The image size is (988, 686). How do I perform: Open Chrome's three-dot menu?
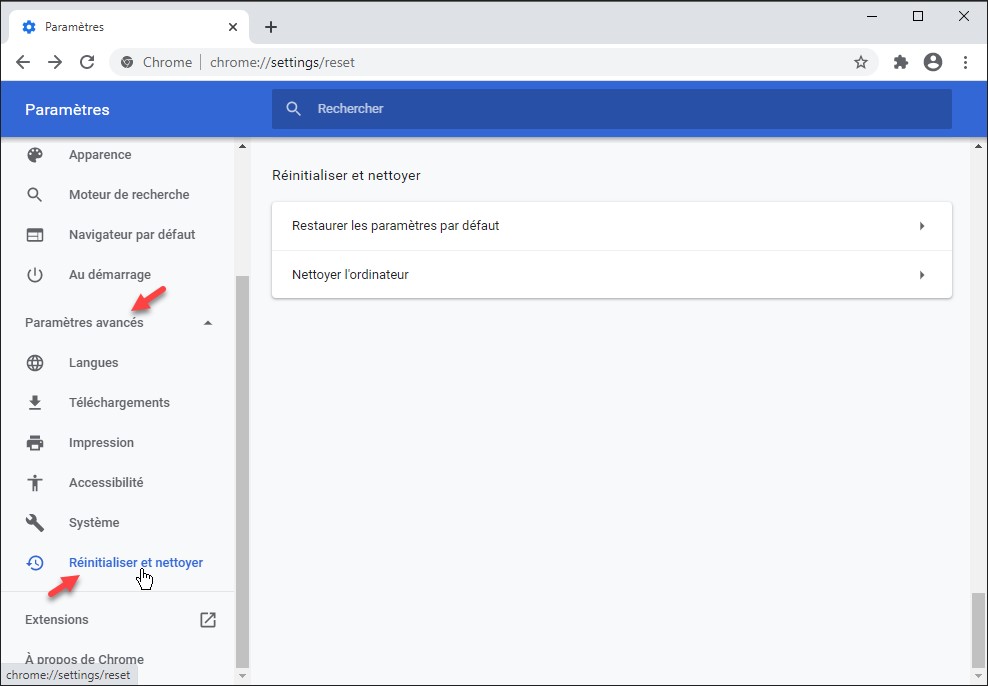tap(965, 62)
